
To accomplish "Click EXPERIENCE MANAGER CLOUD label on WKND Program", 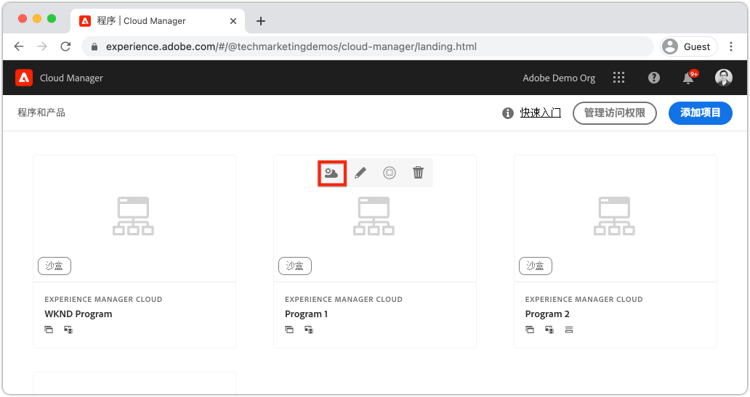I will 103,299.
